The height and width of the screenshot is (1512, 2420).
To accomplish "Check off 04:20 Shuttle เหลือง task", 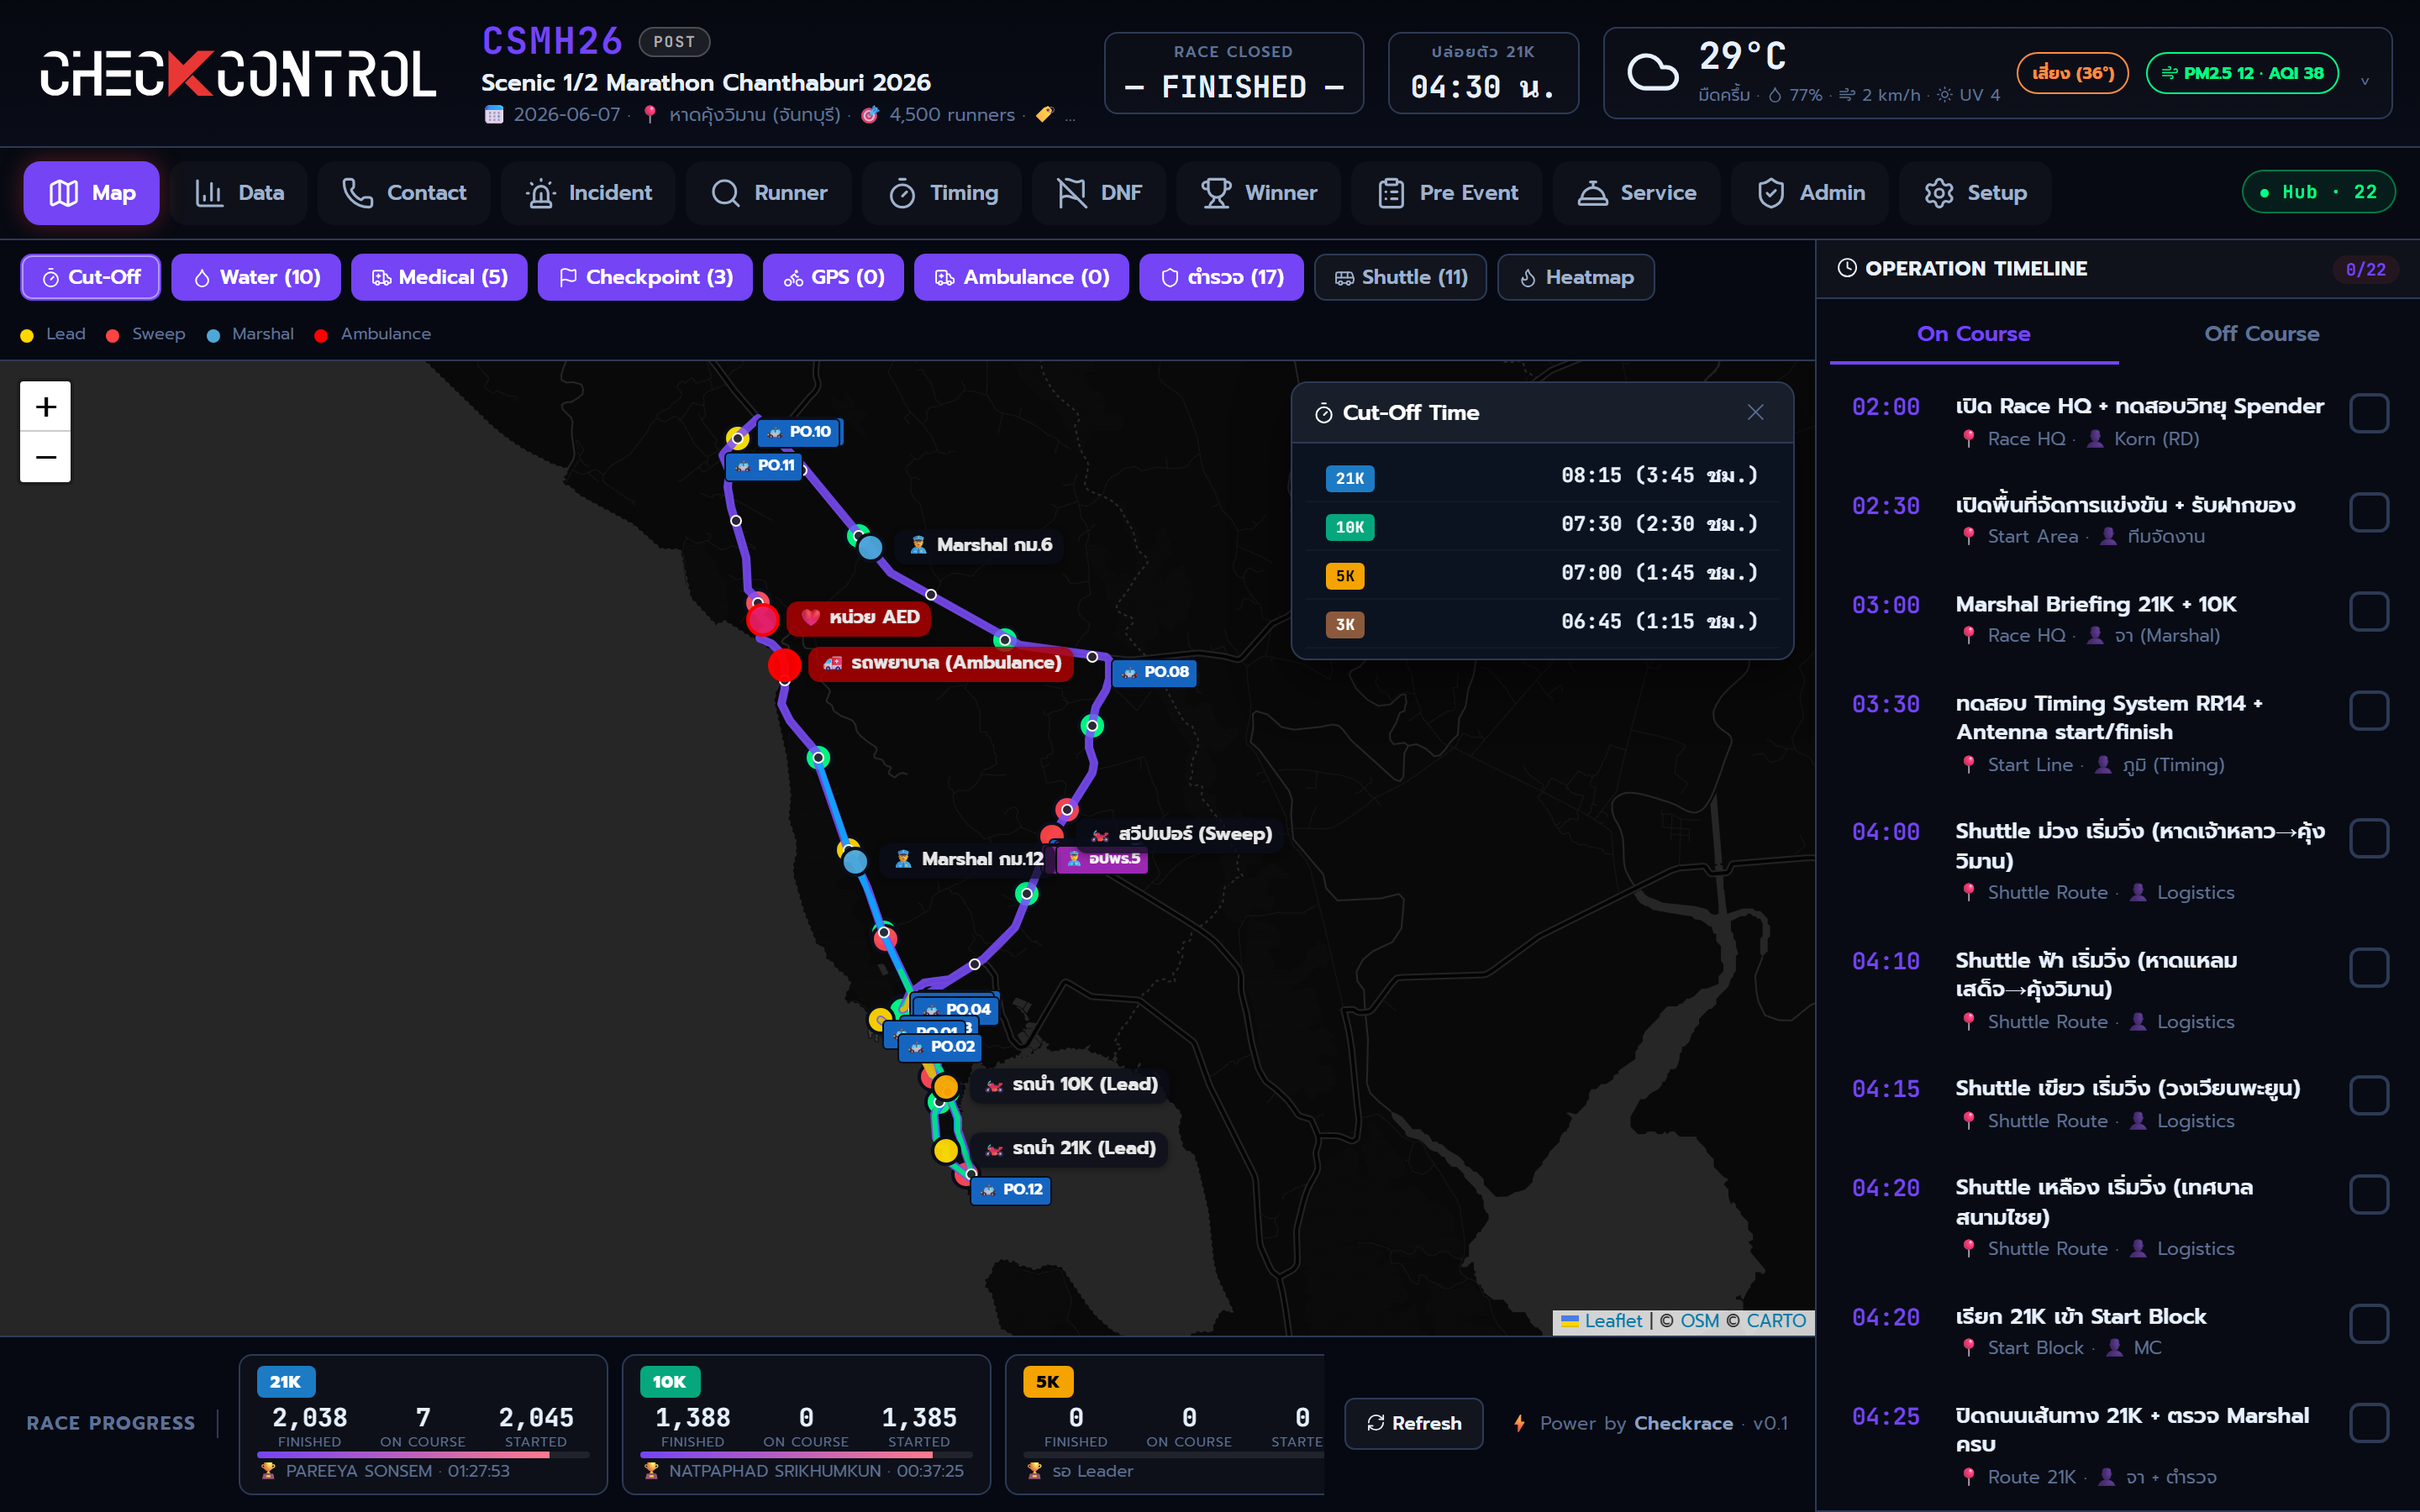I will 2369,1194.
